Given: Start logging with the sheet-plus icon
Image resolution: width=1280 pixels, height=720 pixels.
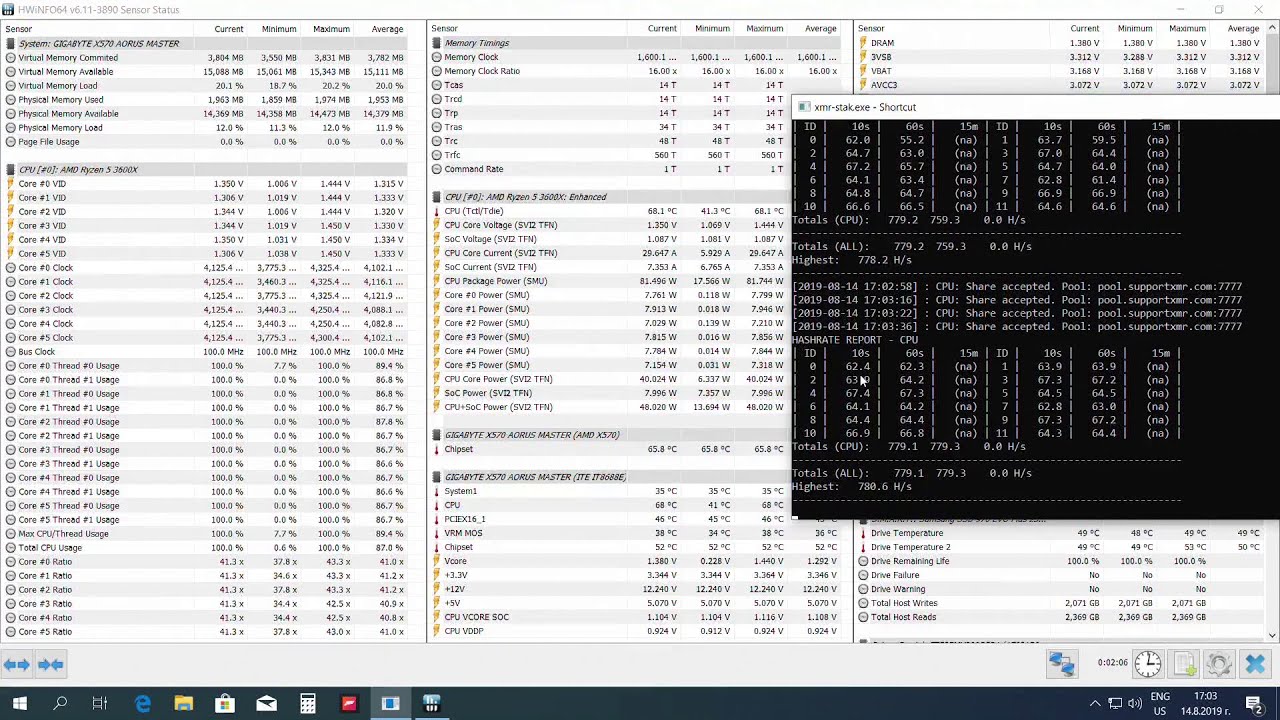Looking at the screenshot, I should (x=1184, y=664).
